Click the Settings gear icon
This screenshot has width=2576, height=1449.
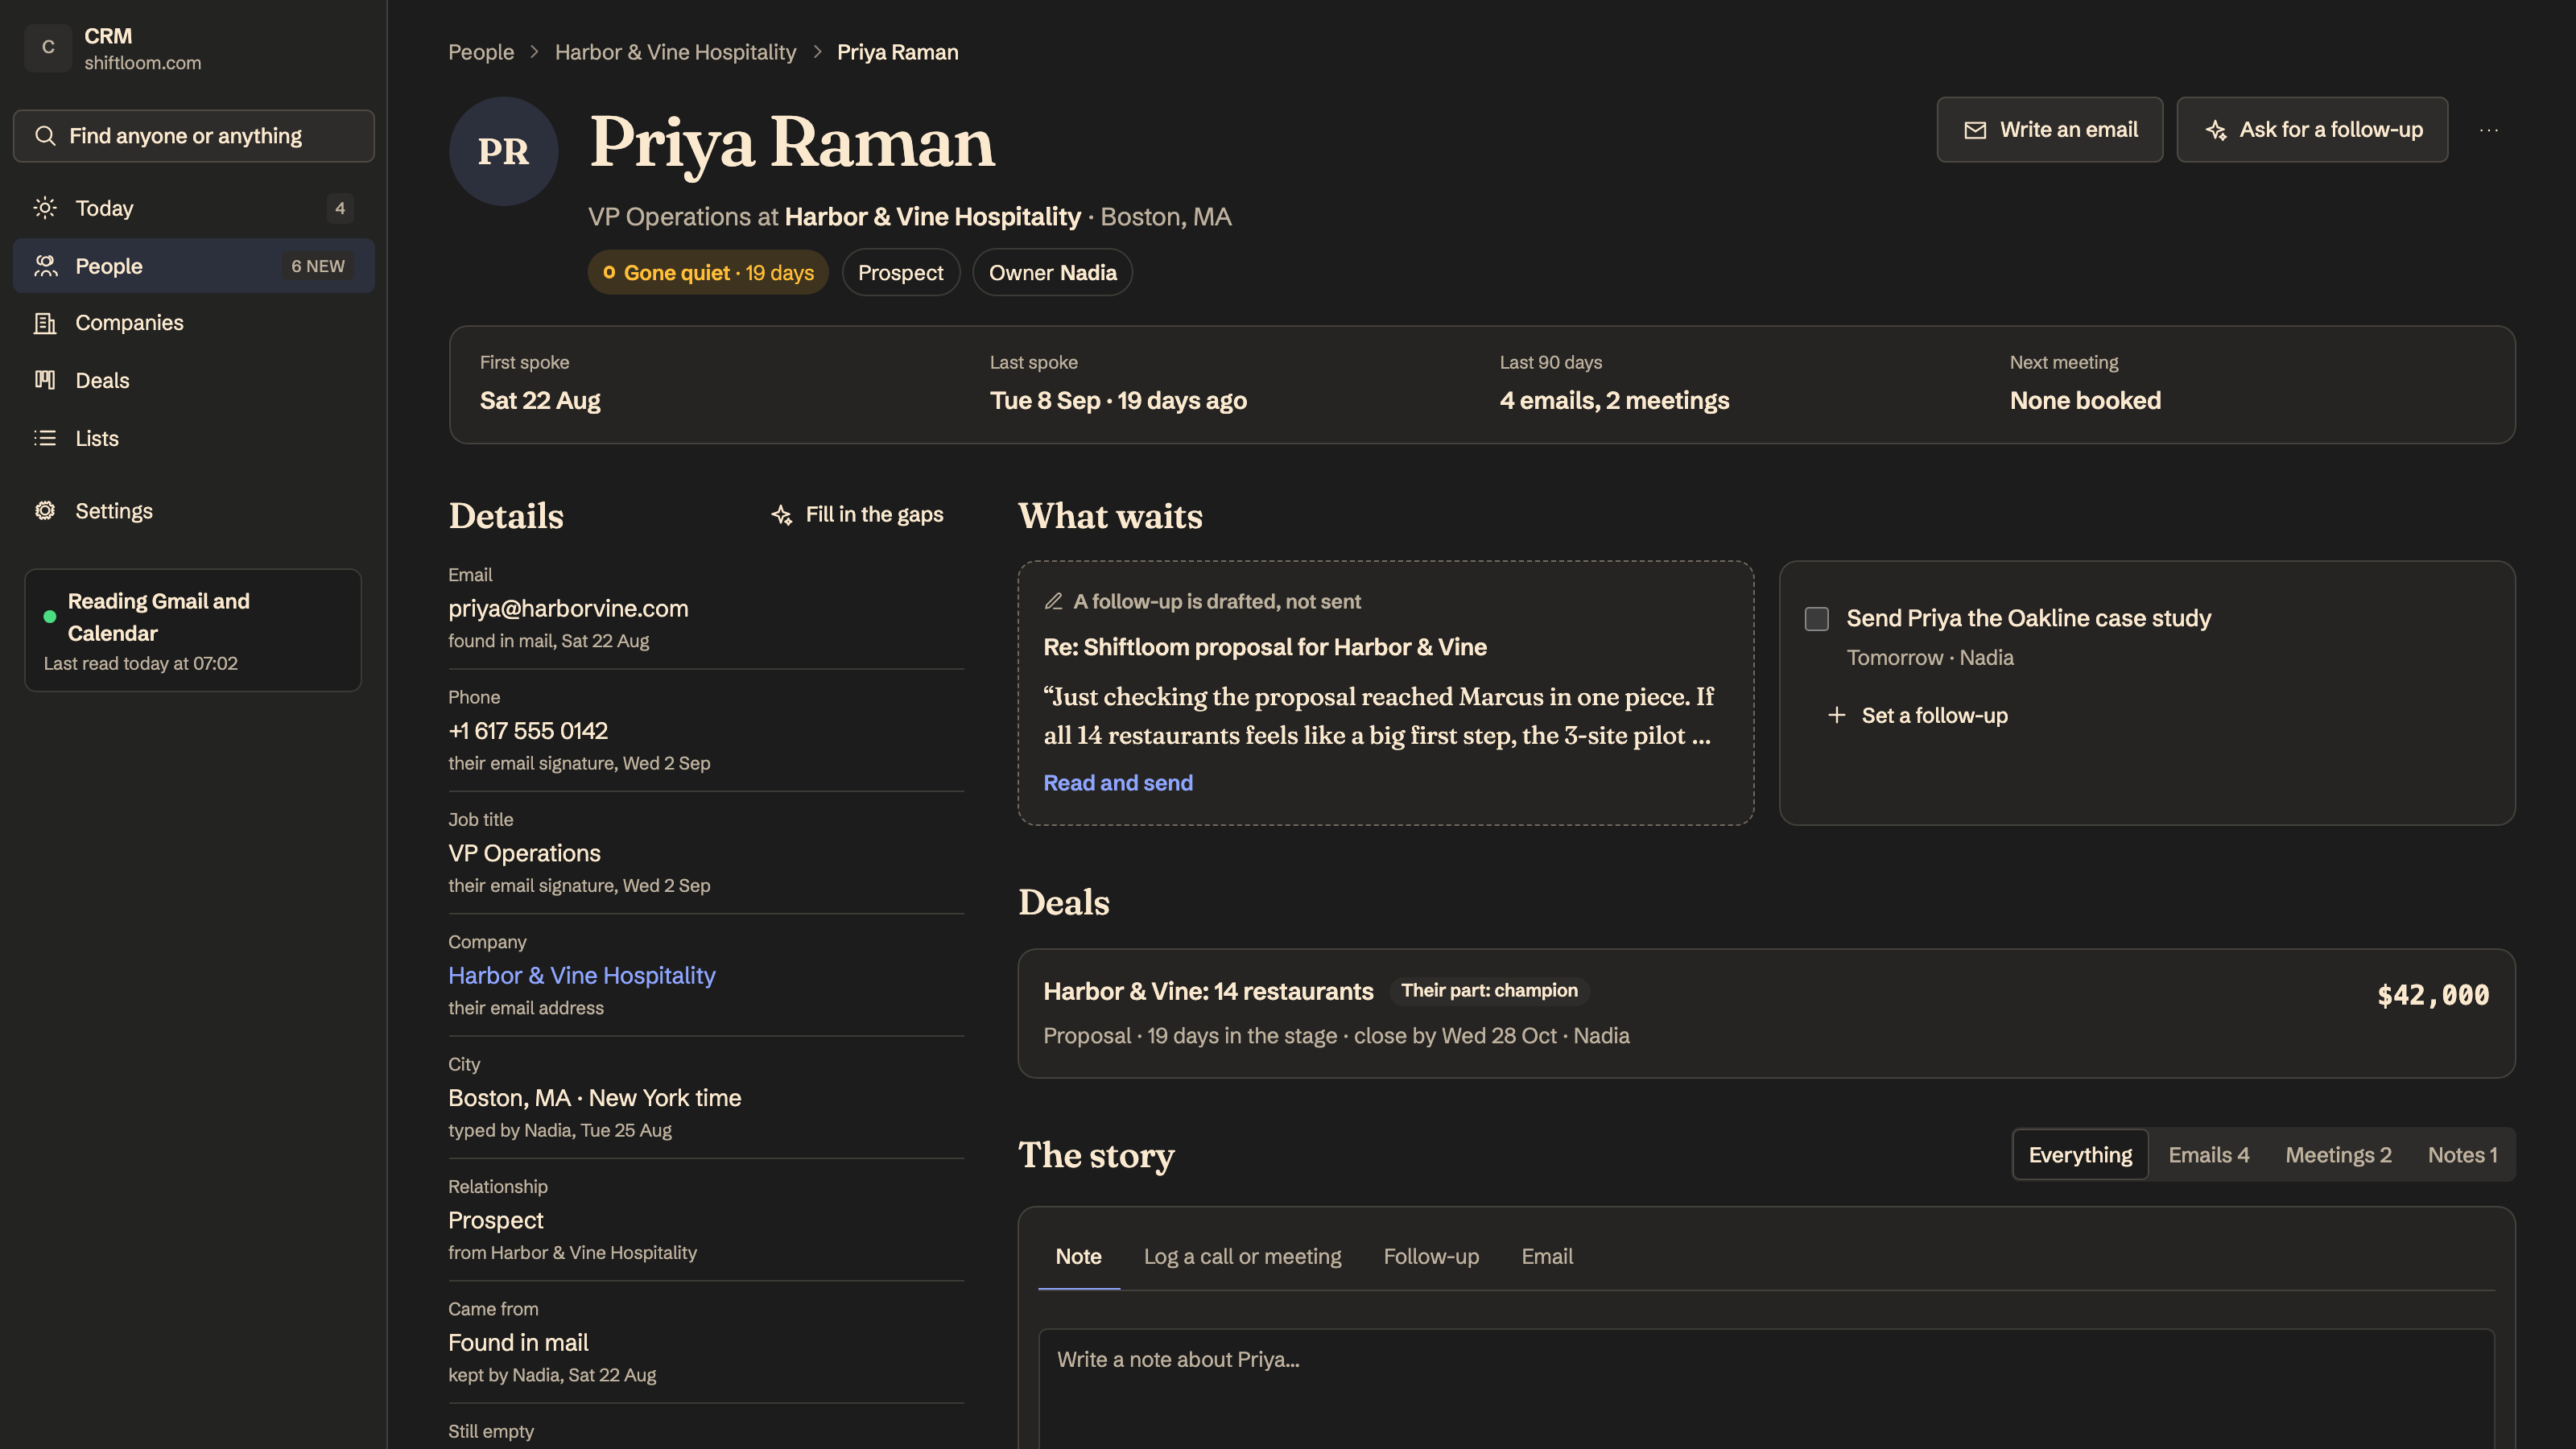coord(45,511)
